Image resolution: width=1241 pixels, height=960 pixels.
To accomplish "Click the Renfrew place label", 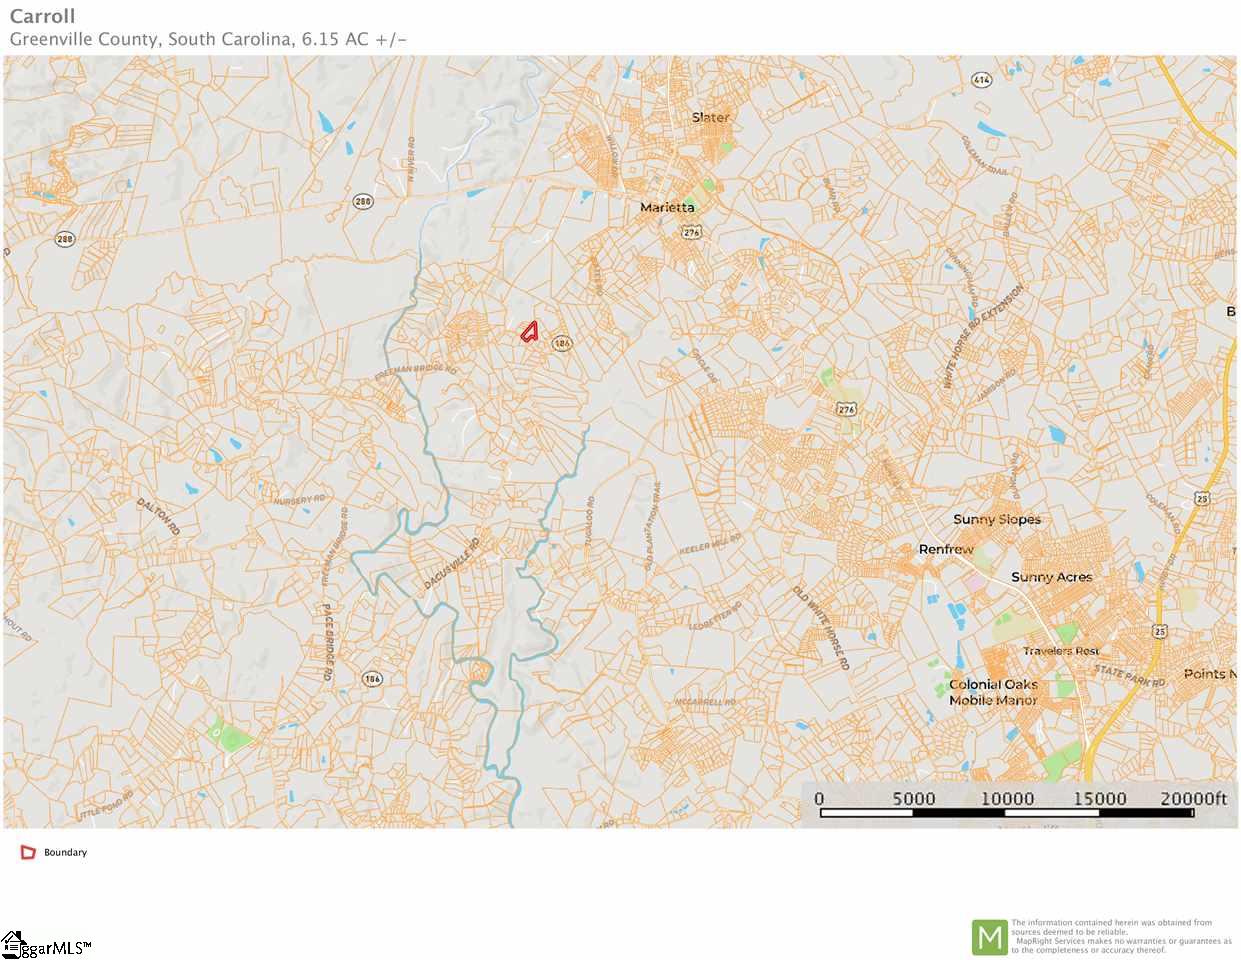I will 946,549.
